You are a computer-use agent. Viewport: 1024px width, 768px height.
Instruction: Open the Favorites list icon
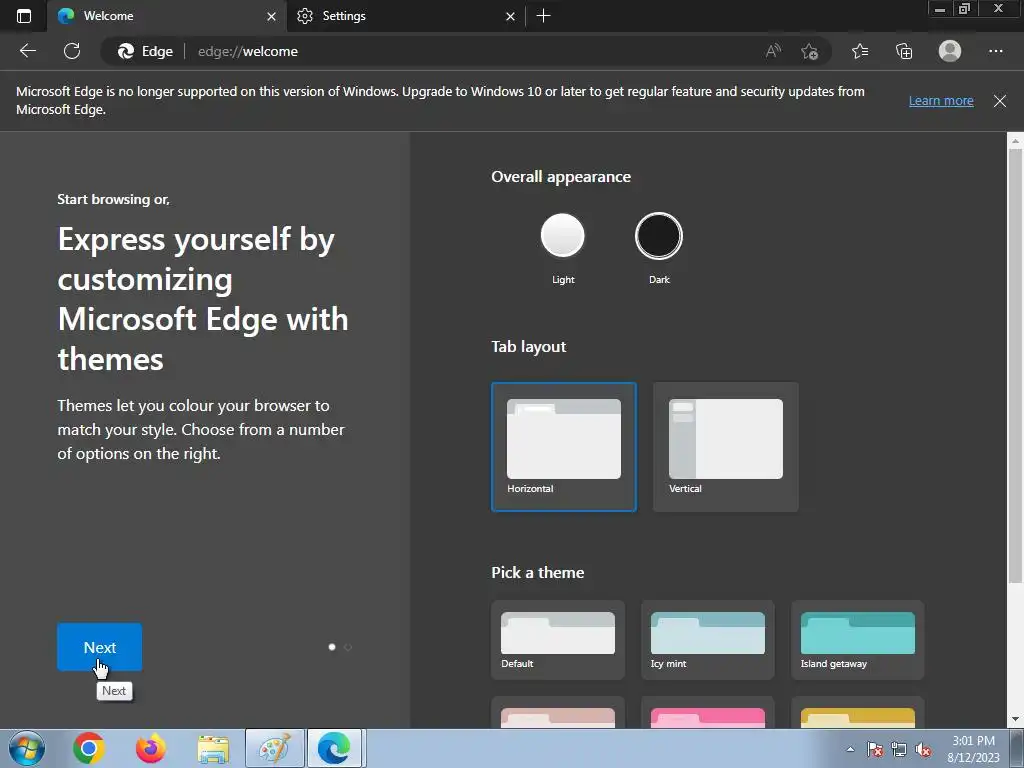pos(860,51)
